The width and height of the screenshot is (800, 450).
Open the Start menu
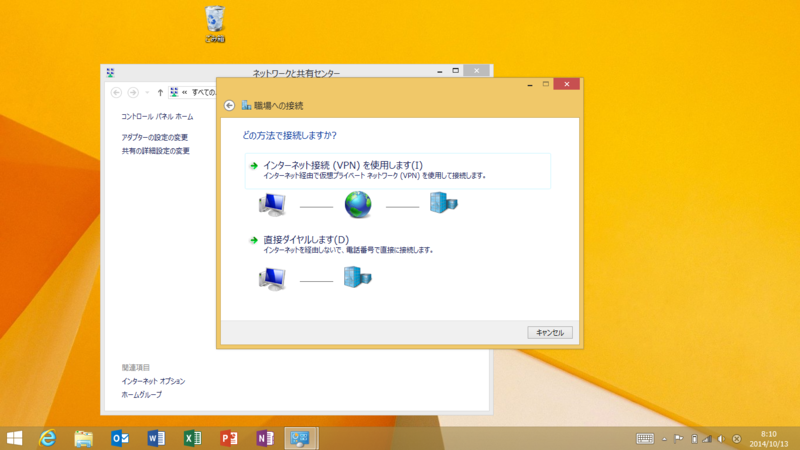pyautogui.click(x=14, y=438)
